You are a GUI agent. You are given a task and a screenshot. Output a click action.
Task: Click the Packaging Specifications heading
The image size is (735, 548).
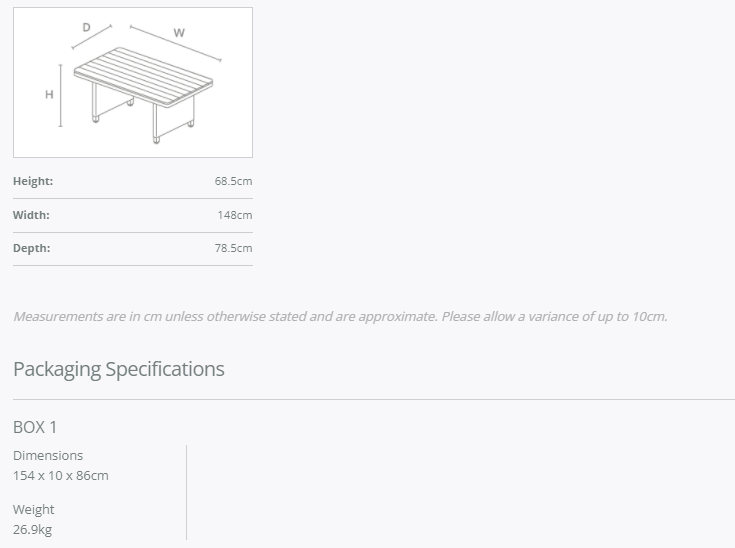click(x=119, y=369)
